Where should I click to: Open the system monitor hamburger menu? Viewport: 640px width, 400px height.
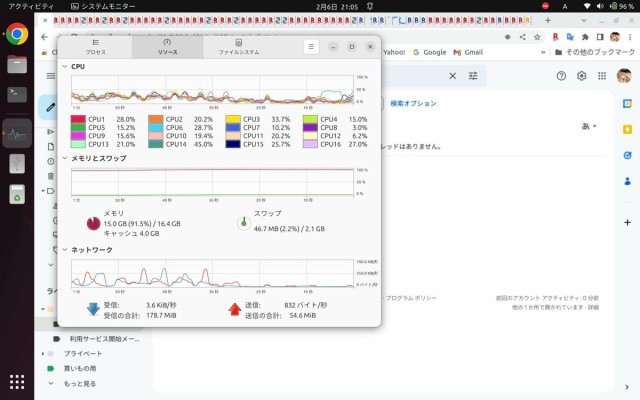[x=312, y=46]
